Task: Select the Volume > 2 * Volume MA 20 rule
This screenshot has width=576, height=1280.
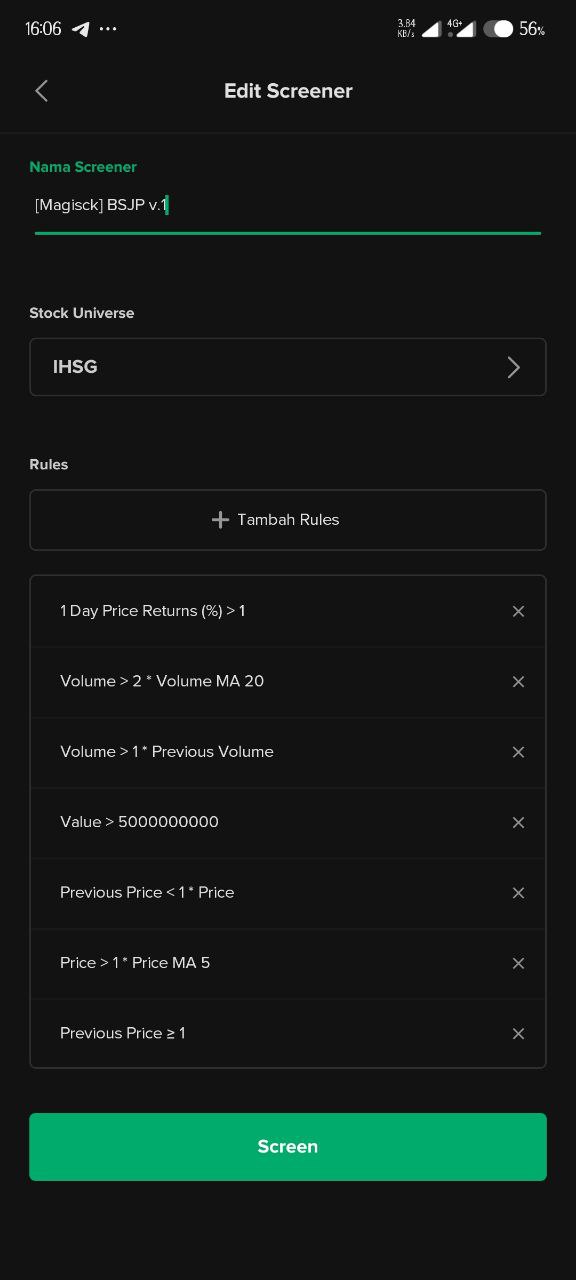Action: 162,681
